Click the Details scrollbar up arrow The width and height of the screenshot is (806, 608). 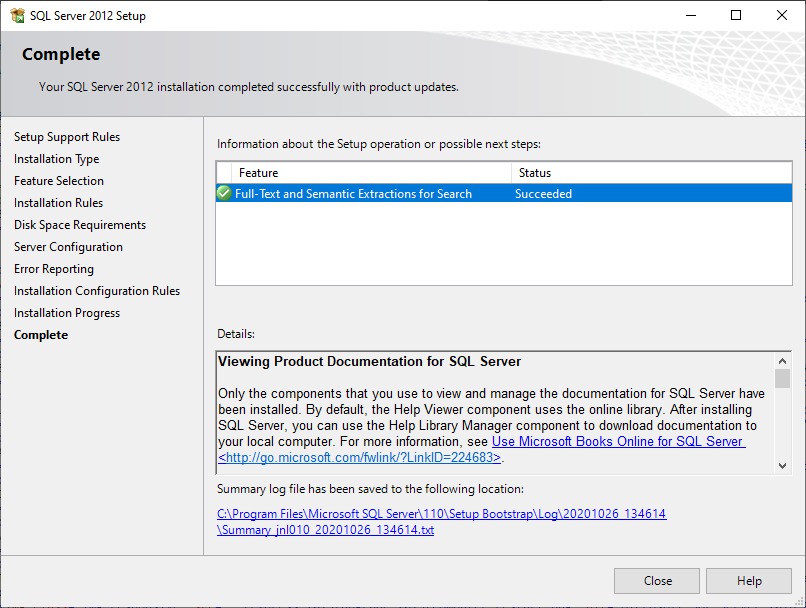click(x=782, y=361)
